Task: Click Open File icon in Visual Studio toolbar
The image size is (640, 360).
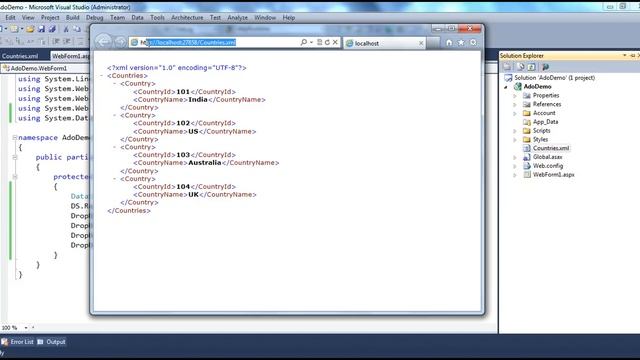Action: point(30,29)
